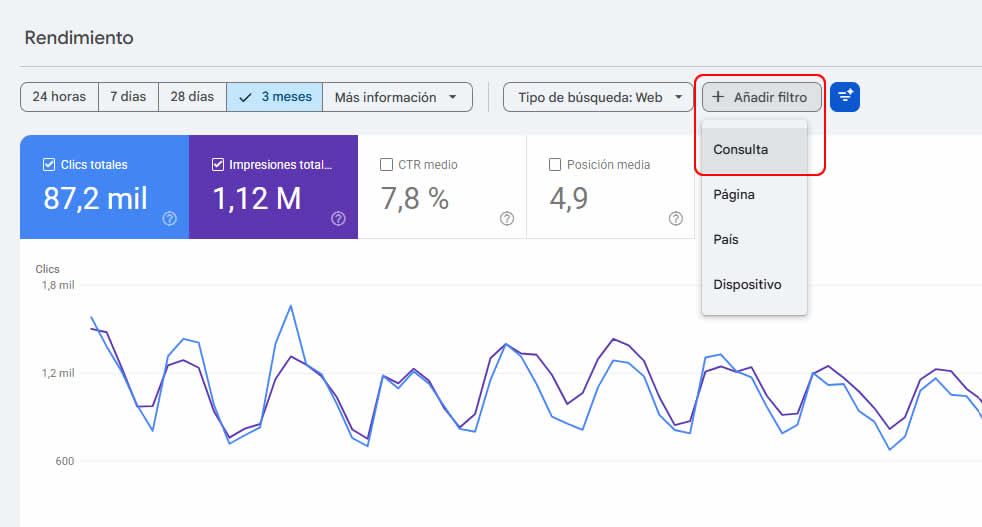Click the Añadir filtro button

point(762,97)
